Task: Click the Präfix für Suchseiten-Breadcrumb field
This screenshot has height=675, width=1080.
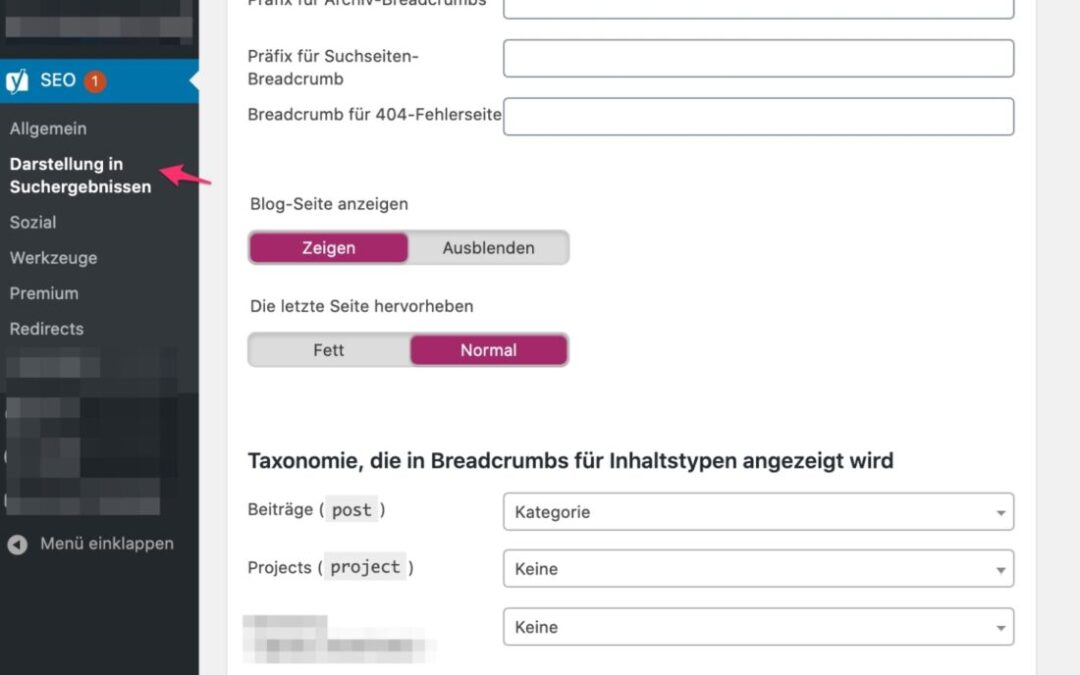Action: click(758, 59)
